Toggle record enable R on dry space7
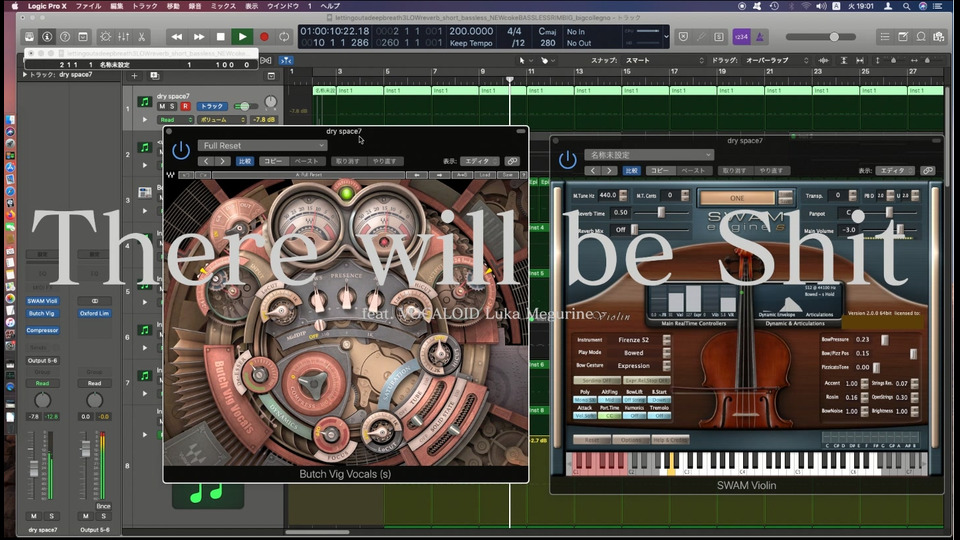The height and width of the screenshot is (540, 960). pos(185,107)
